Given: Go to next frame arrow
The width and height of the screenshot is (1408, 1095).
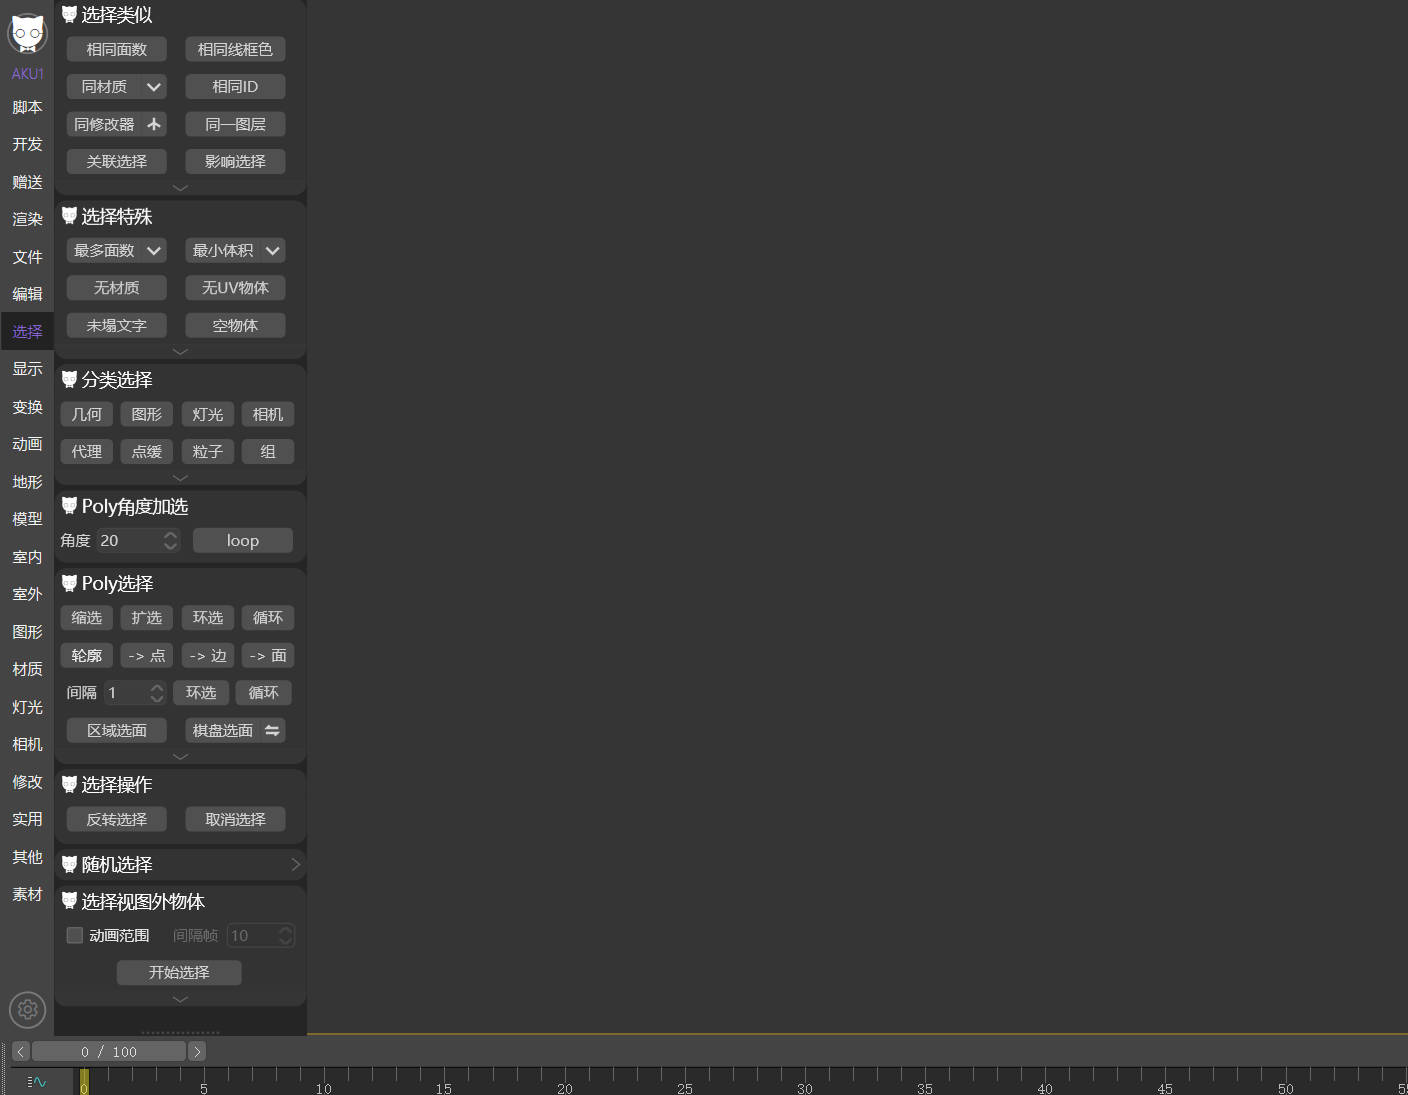Looking at the screenshot, I should point(197,1051).
